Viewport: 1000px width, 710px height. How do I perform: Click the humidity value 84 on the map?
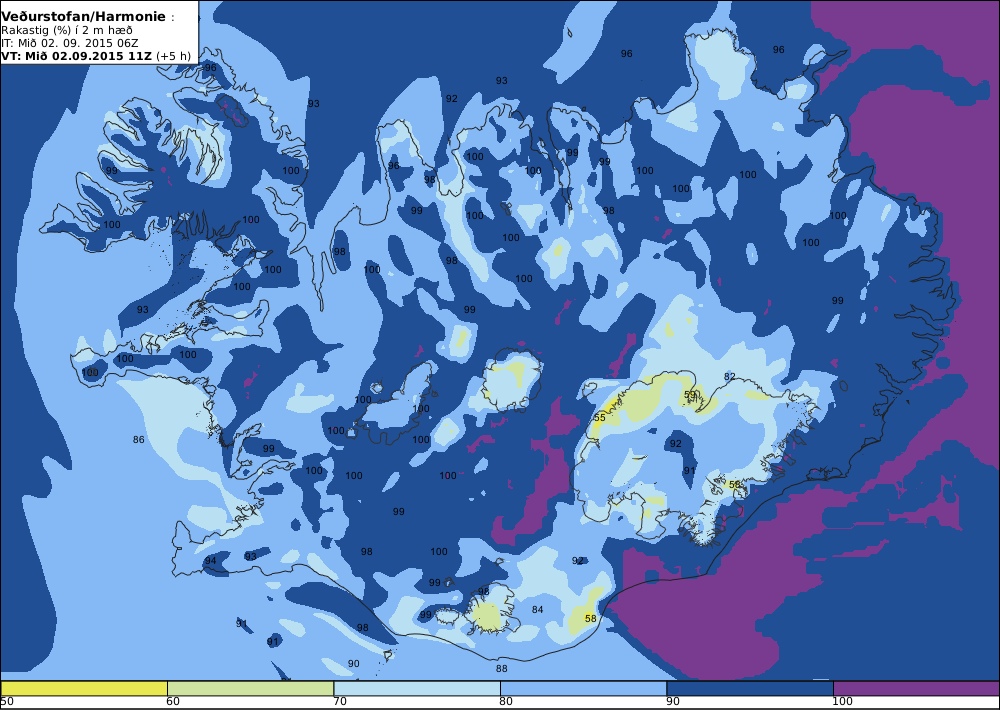tap(538, 610)
